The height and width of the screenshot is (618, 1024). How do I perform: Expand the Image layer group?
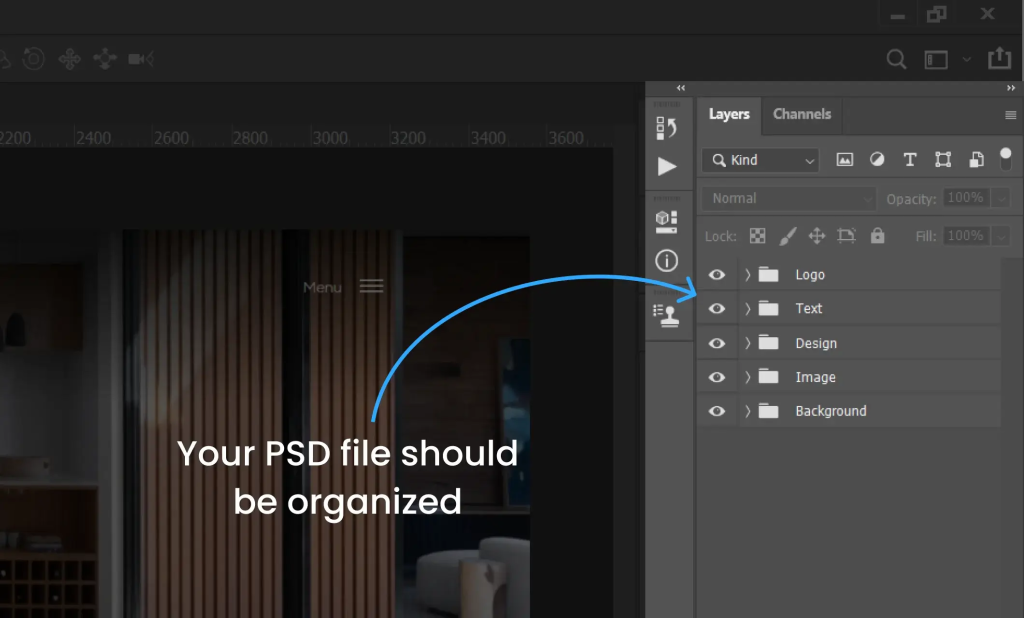click(746, 376)
